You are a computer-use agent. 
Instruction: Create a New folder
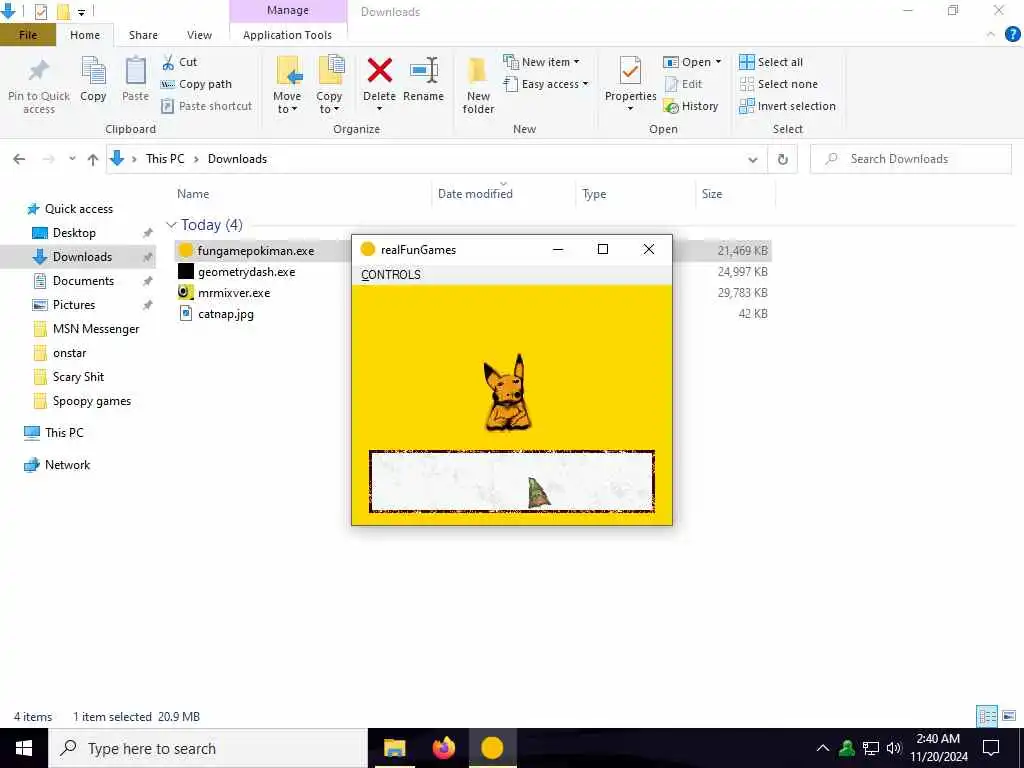478,85
